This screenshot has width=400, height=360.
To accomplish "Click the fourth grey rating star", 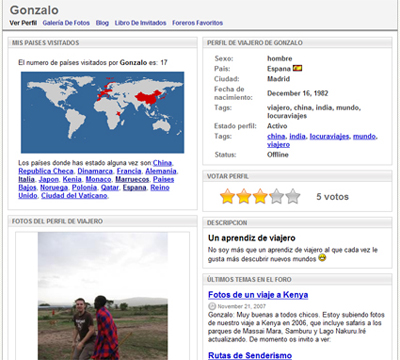I will [276, 196].
